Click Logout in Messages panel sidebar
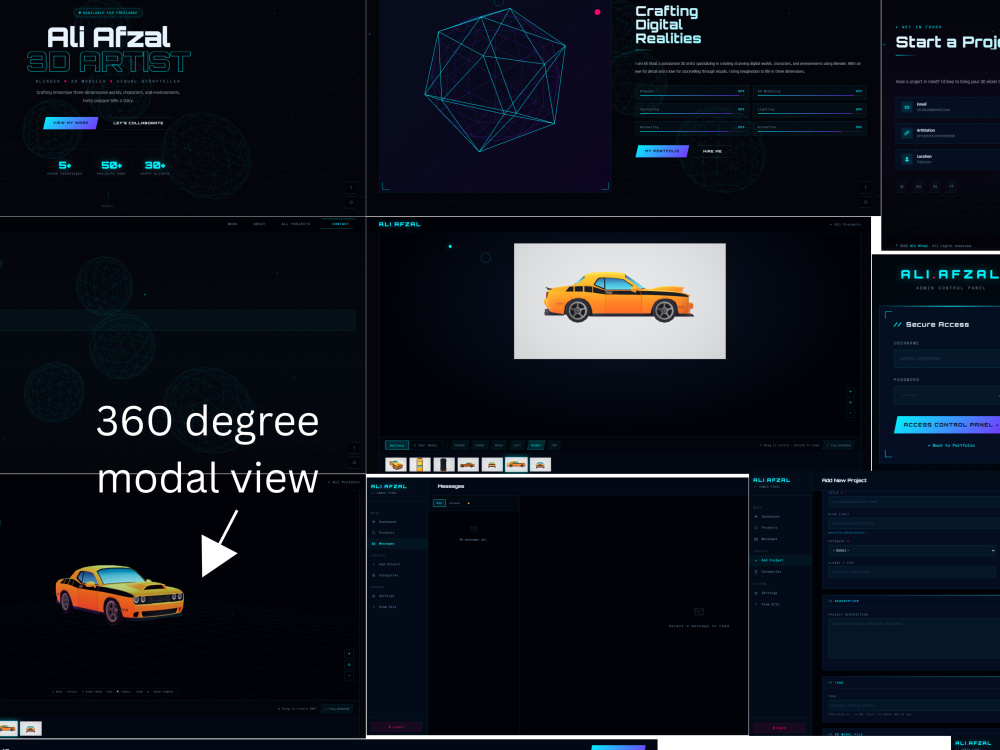 [x=396, y=727]
